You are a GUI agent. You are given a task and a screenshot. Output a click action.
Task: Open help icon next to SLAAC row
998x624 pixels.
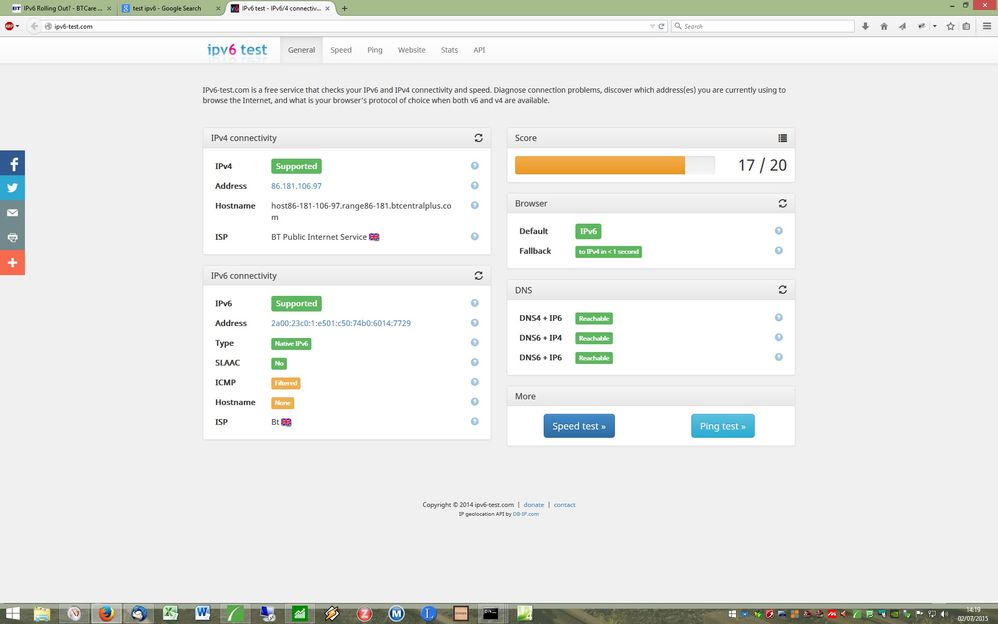(x=474, y=362)
